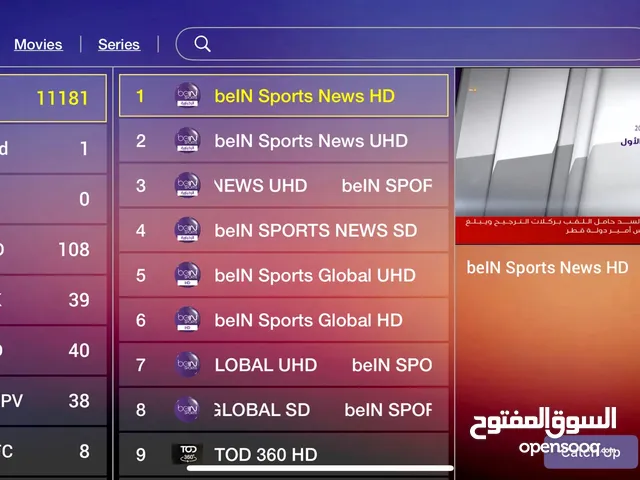This screenshot has width=640, height=480.
Task: Click the Catch Up button
Action: (x=591, y=452)
